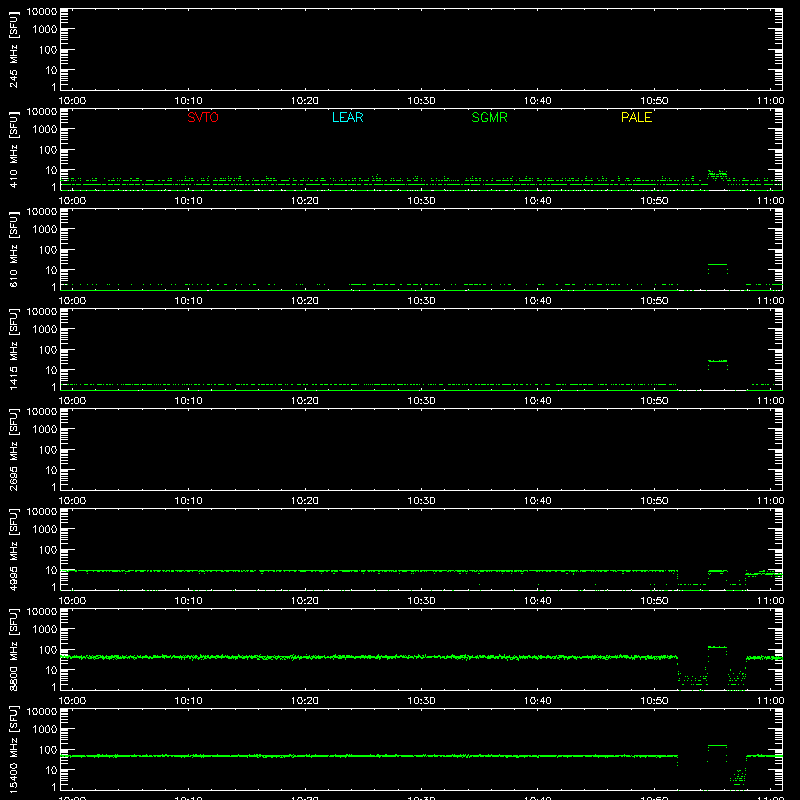800x800 pixels.
Task: Click the 100 tick label on 610 MHz axis
Action: (48, 250)
